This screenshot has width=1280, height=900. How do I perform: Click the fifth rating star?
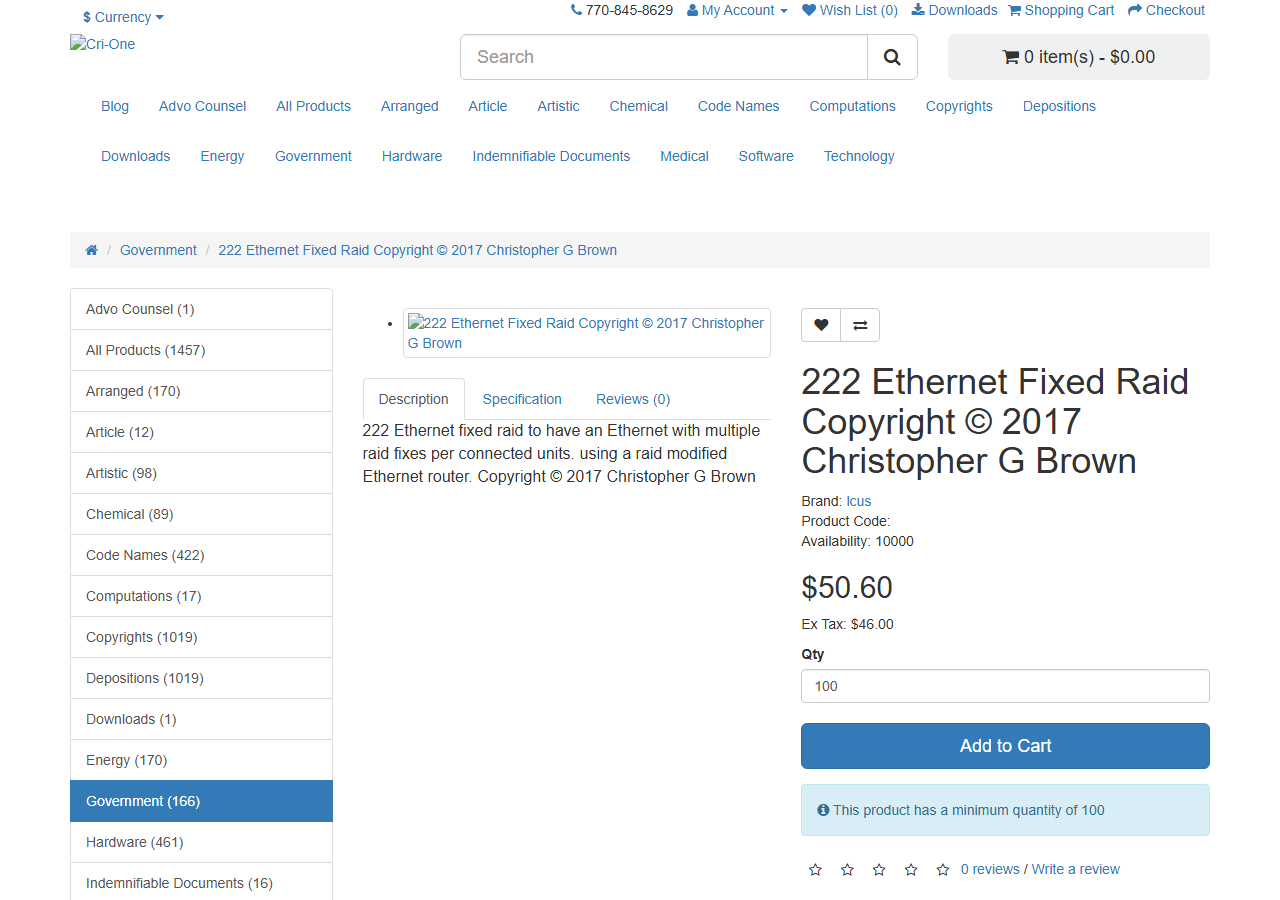click(x=943, y=870)
